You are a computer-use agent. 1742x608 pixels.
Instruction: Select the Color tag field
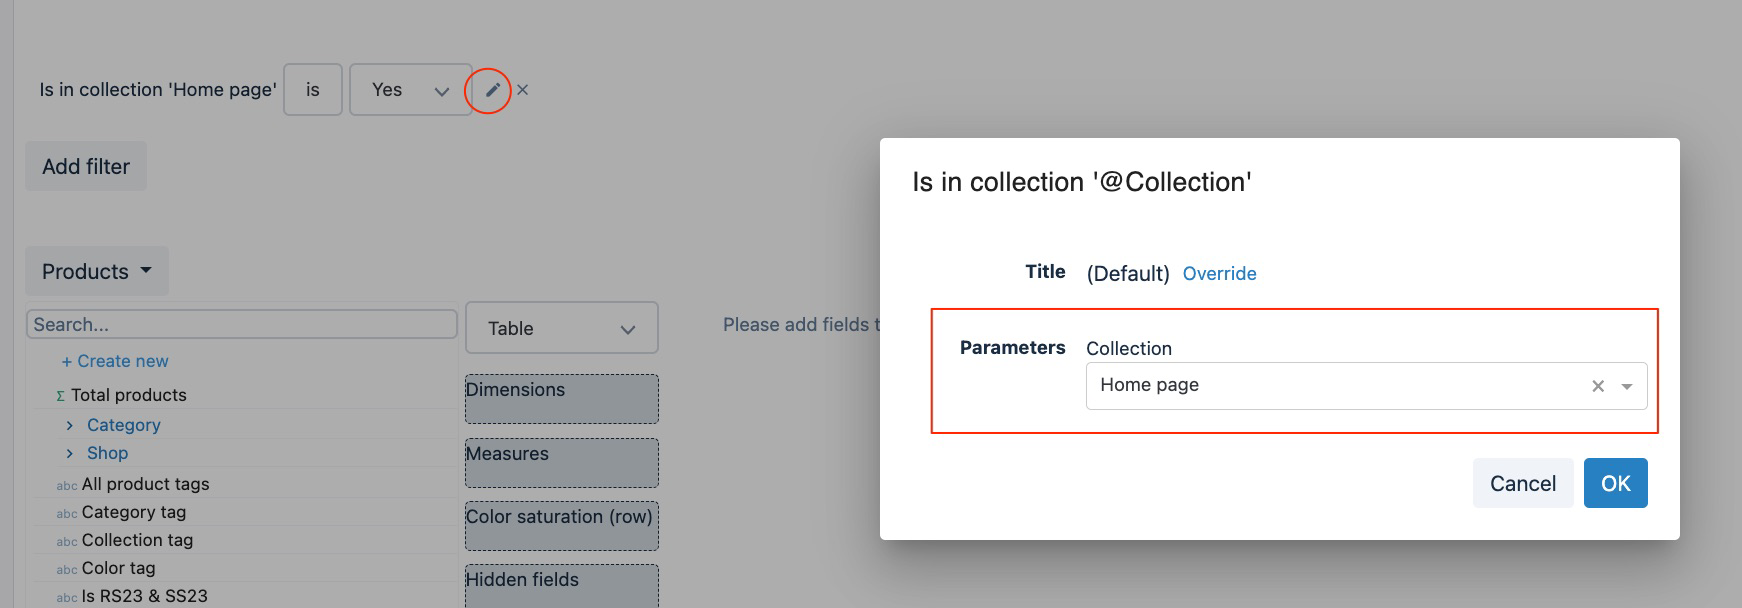pyautogui.click(x=118, y=568)
